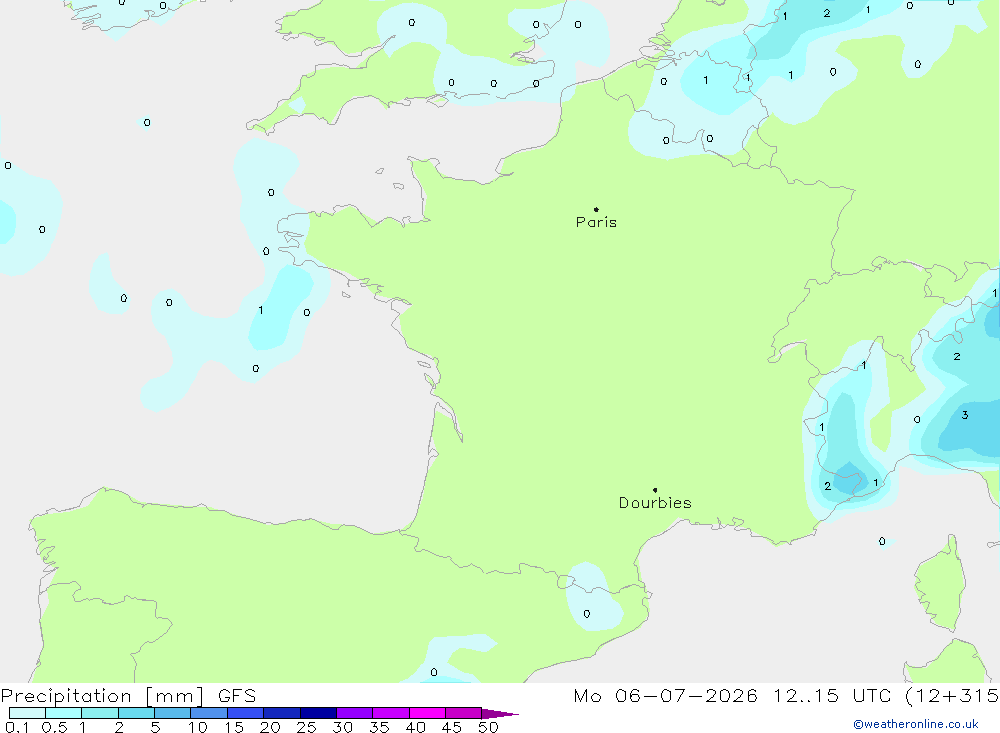Click the legend label '0.5'
The height and width of the screenshot is (733, 1000).
click(54, 727)
